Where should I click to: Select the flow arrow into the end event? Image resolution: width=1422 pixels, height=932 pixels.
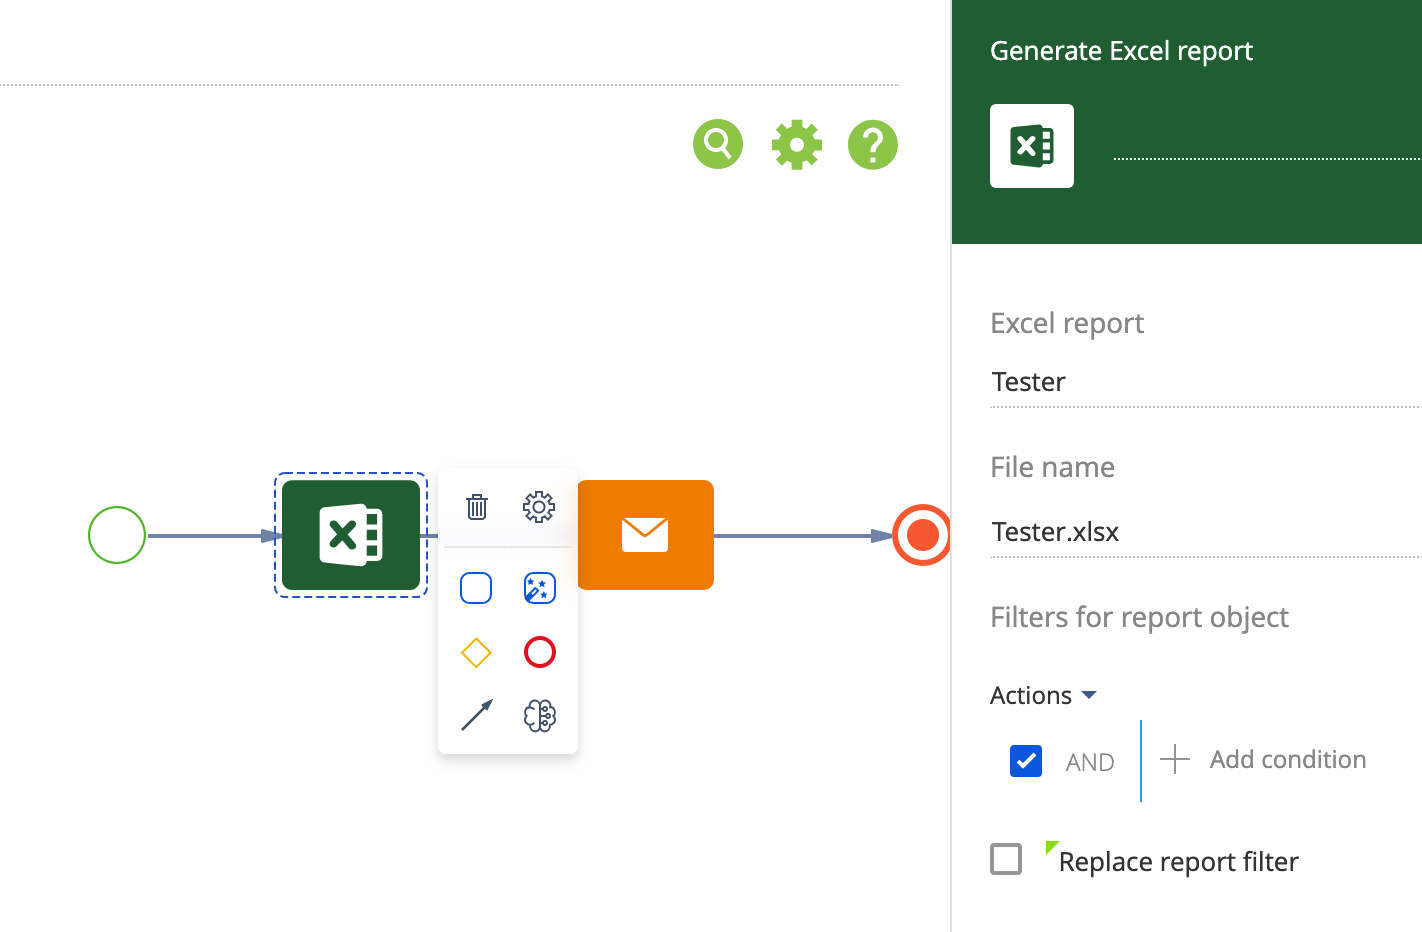[803, 536]
